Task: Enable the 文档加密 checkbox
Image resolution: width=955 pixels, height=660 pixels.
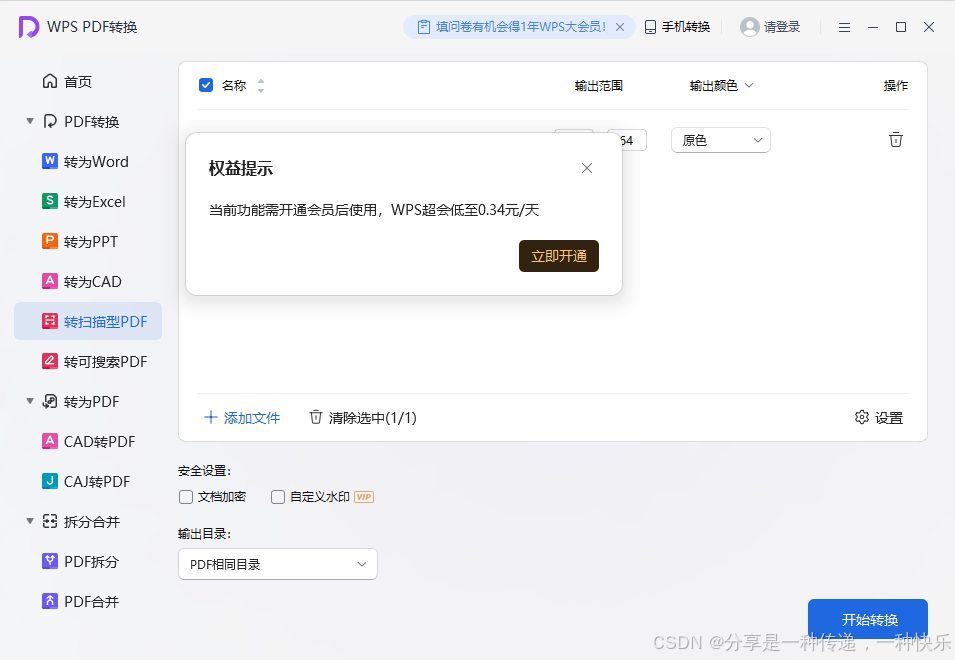Action: [186, 497]
